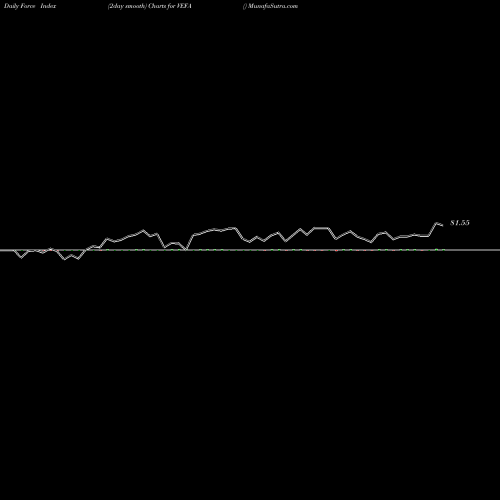Click the final endpoint of the force index line

(443, 226)
